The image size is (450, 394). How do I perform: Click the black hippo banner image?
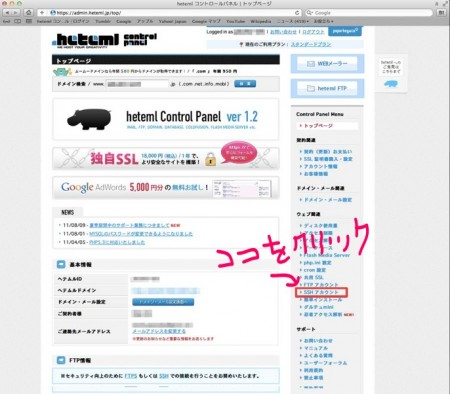point(89,119)
